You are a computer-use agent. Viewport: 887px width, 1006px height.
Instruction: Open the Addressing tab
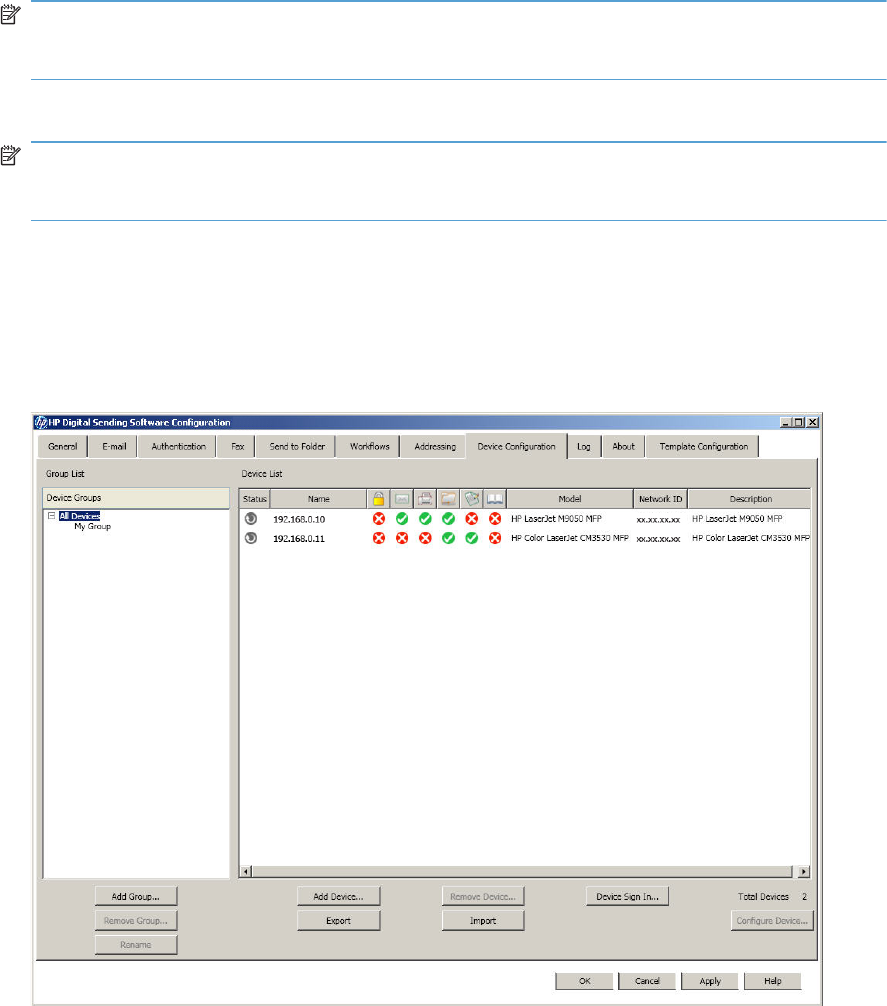[435, 447]
